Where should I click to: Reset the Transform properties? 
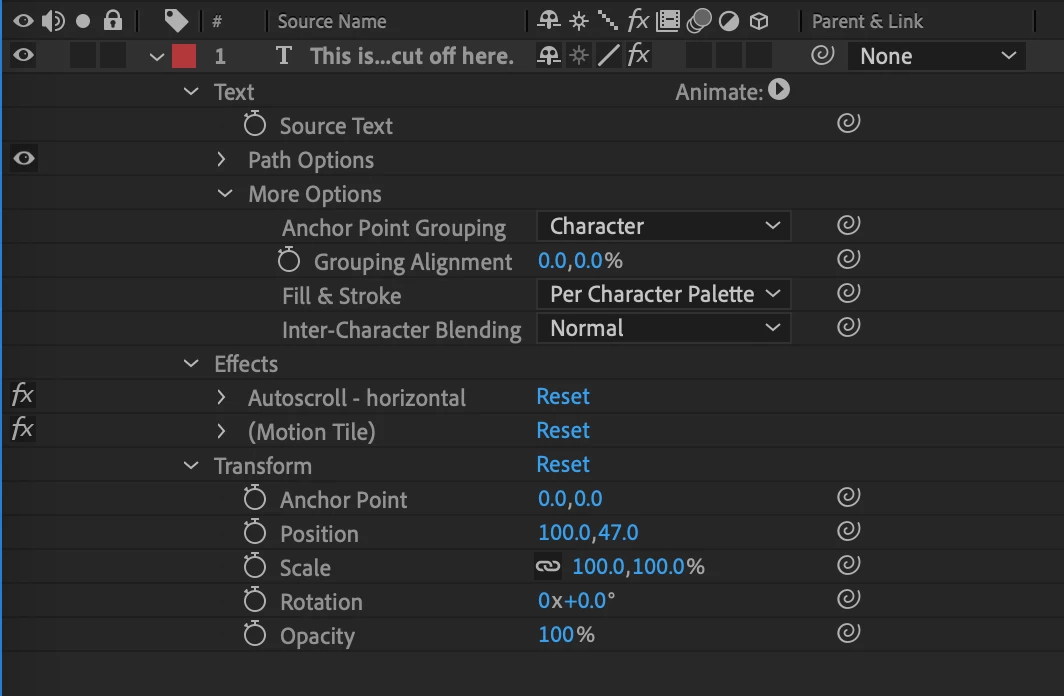[563, 465]
